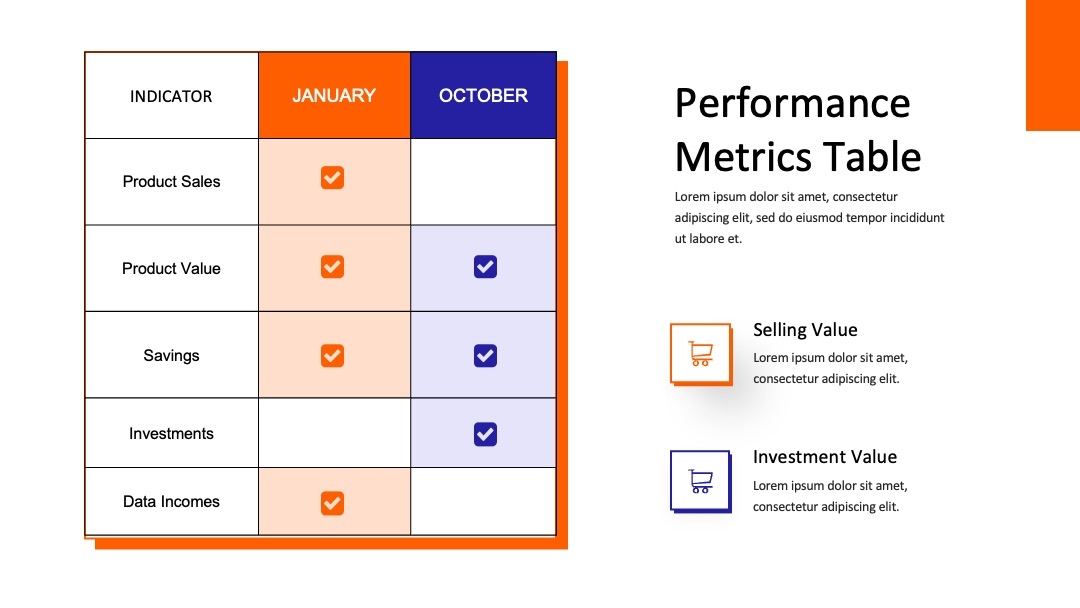Click the Selling Value heading
Image resolution: width=1080 pixels, height=608 pixels.
(x=805, y=330)
